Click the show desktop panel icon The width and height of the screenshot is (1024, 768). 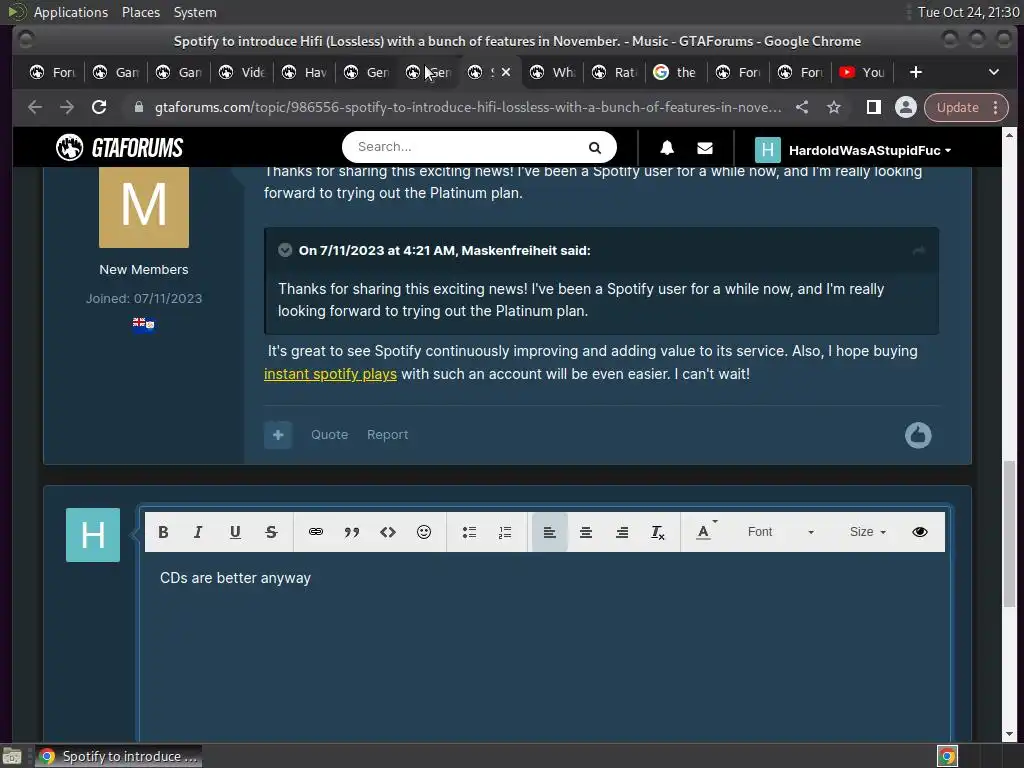coord(12,756)
